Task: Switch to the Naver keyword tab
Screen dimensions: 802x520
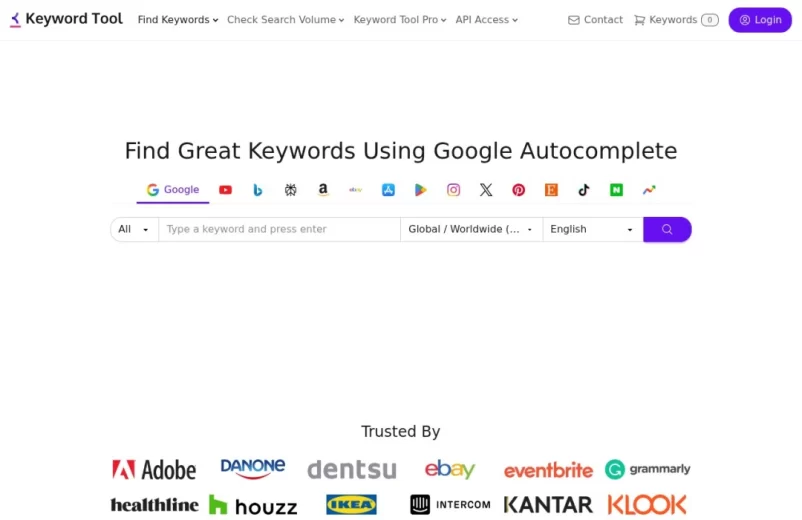Action: tap(616, 190)
